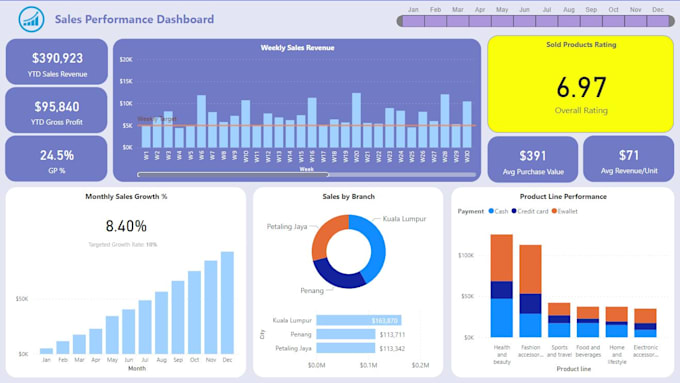The image size is (680, 383).
Task: Click the Petaling Jaya horizontal bar
Action: pos(346,348)
